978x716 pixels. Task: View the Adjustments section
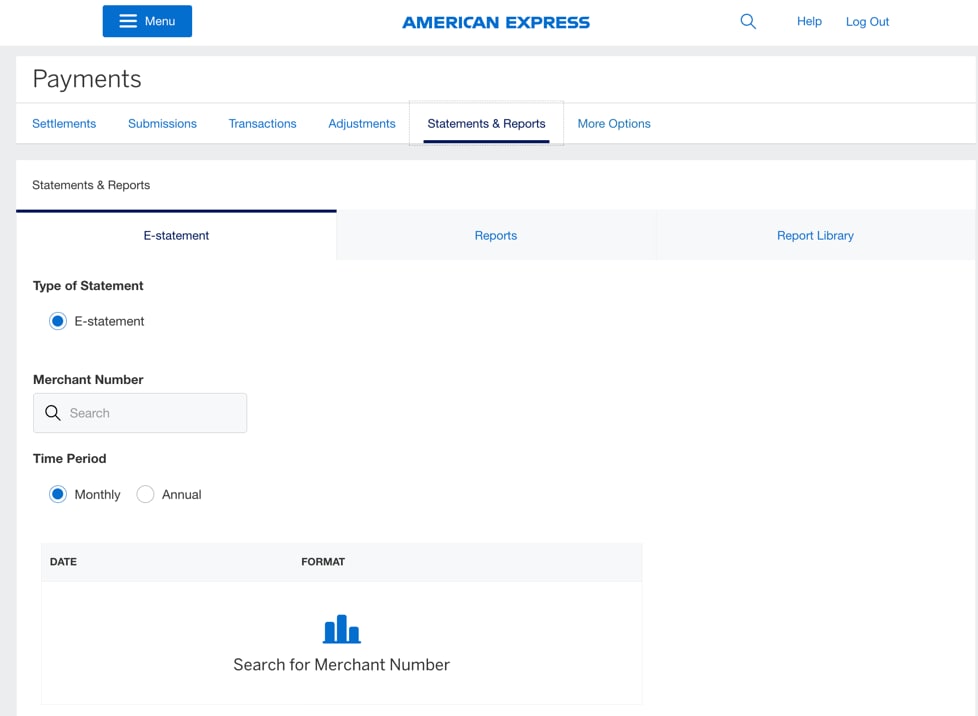point(361,123)
